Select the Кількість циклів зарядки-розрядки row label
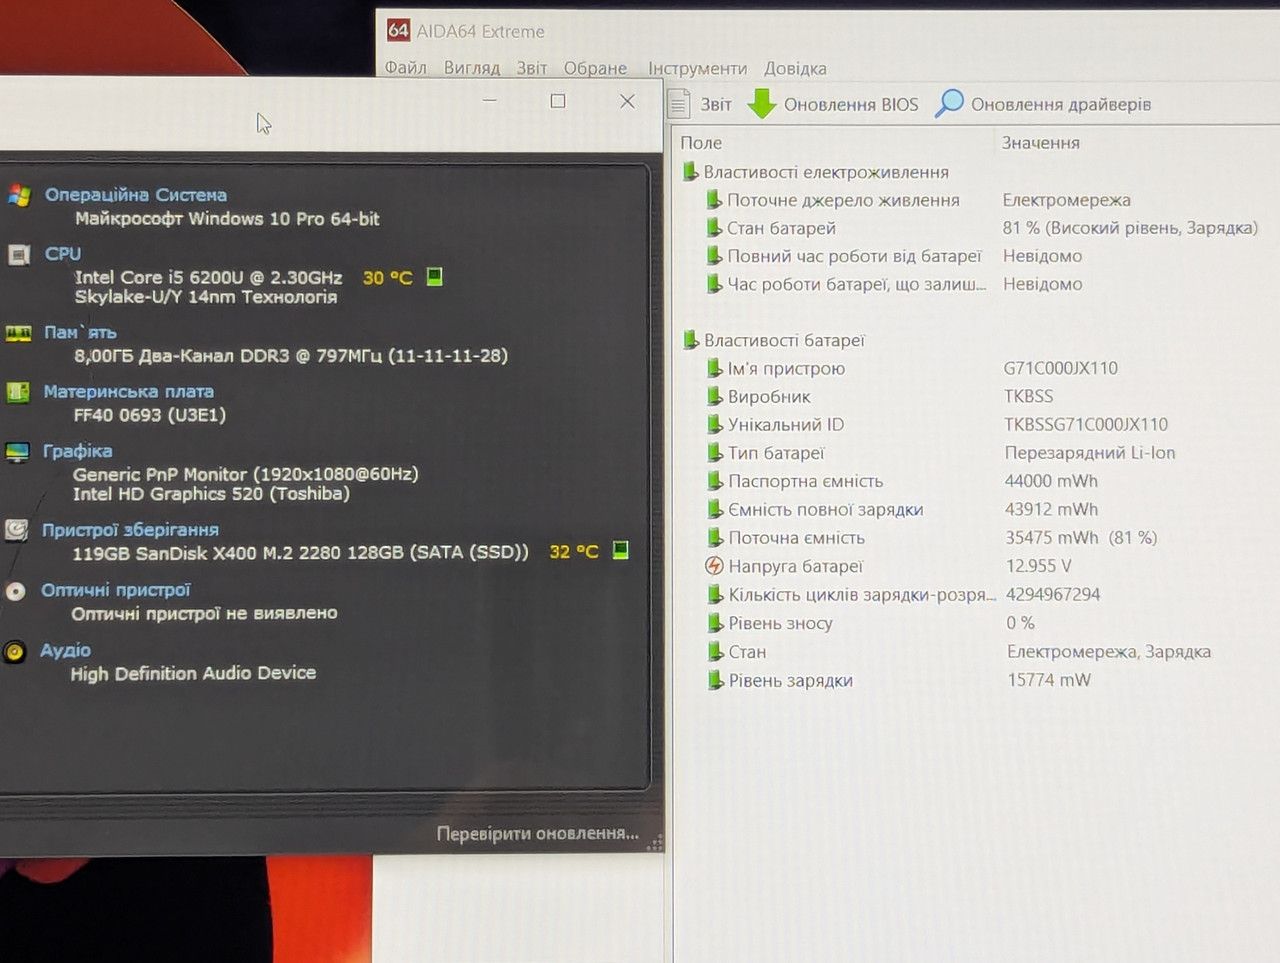The width and height of the screenshot is (1280, 963). (862, 595)
